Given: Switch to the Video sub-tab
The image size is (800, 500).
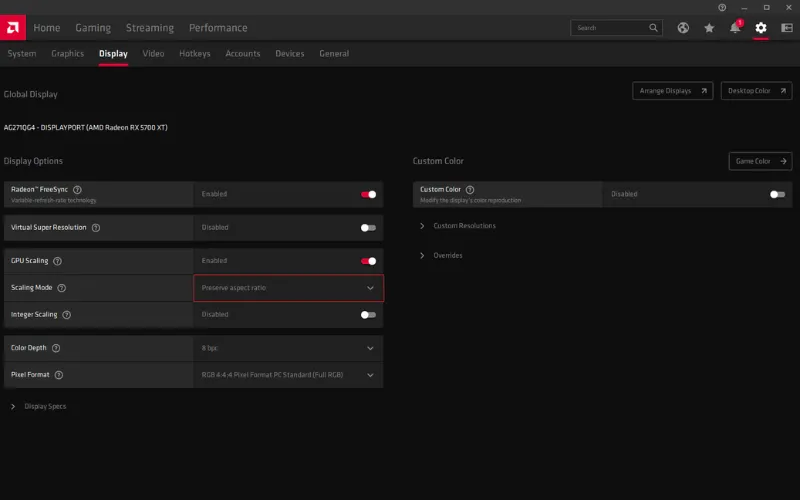Looking at the screenshot, I should pyautogui.click(x=153, y=54).
